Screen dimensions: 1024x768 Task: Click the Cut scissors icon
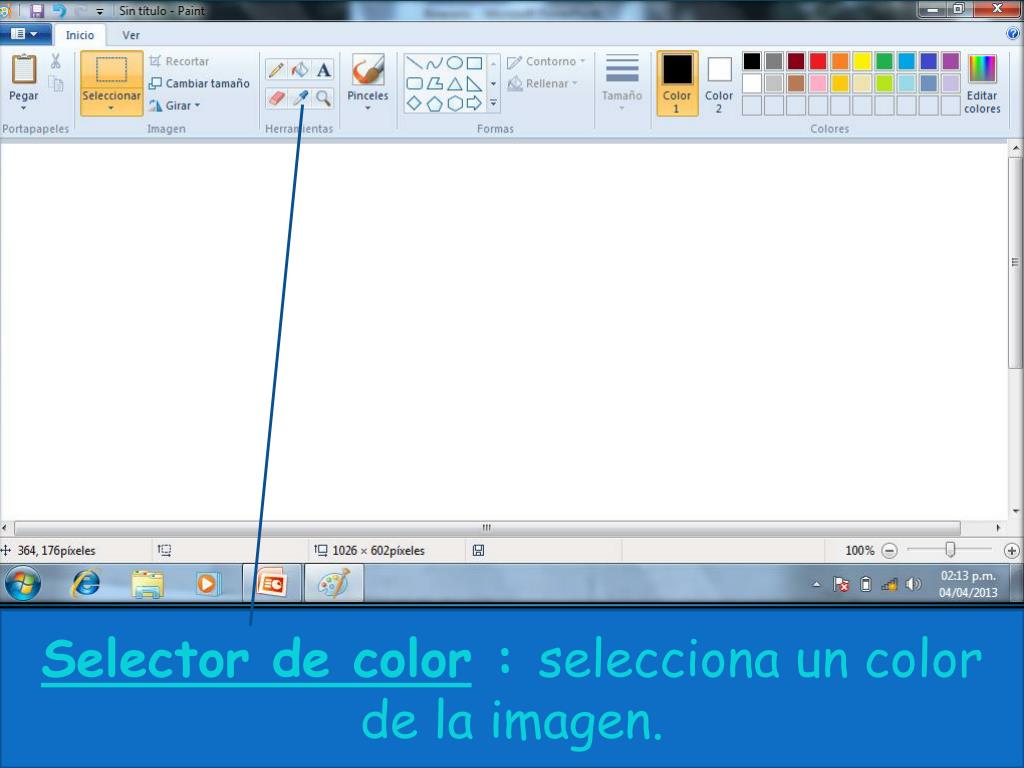tap(56, 61)
